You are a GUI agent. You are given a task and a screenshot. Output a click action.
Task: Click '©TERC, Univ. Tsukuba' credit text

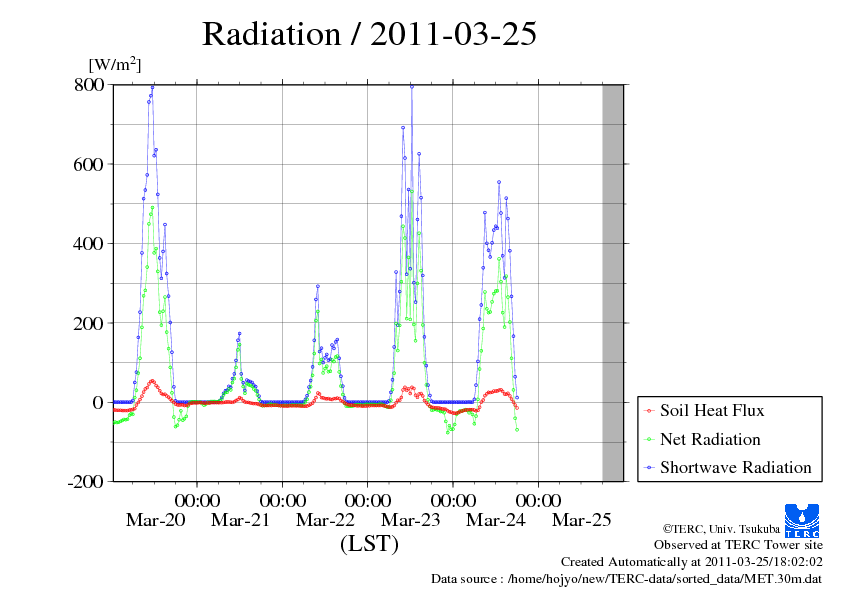(721, 529)
